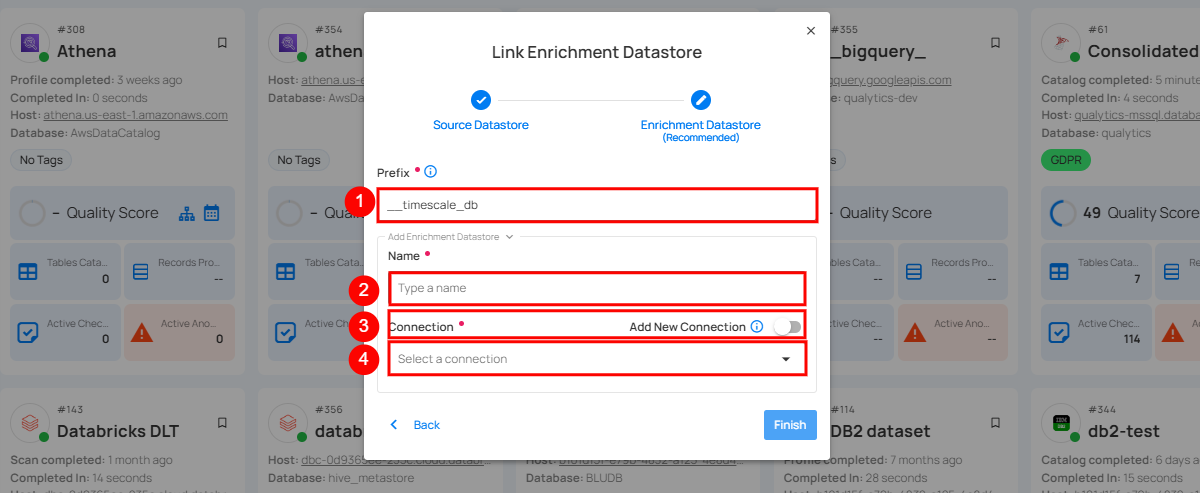Click the Databricks DLT bookmark icon
This screenshot has width=1200, height=493.
[x=222, y=422]
